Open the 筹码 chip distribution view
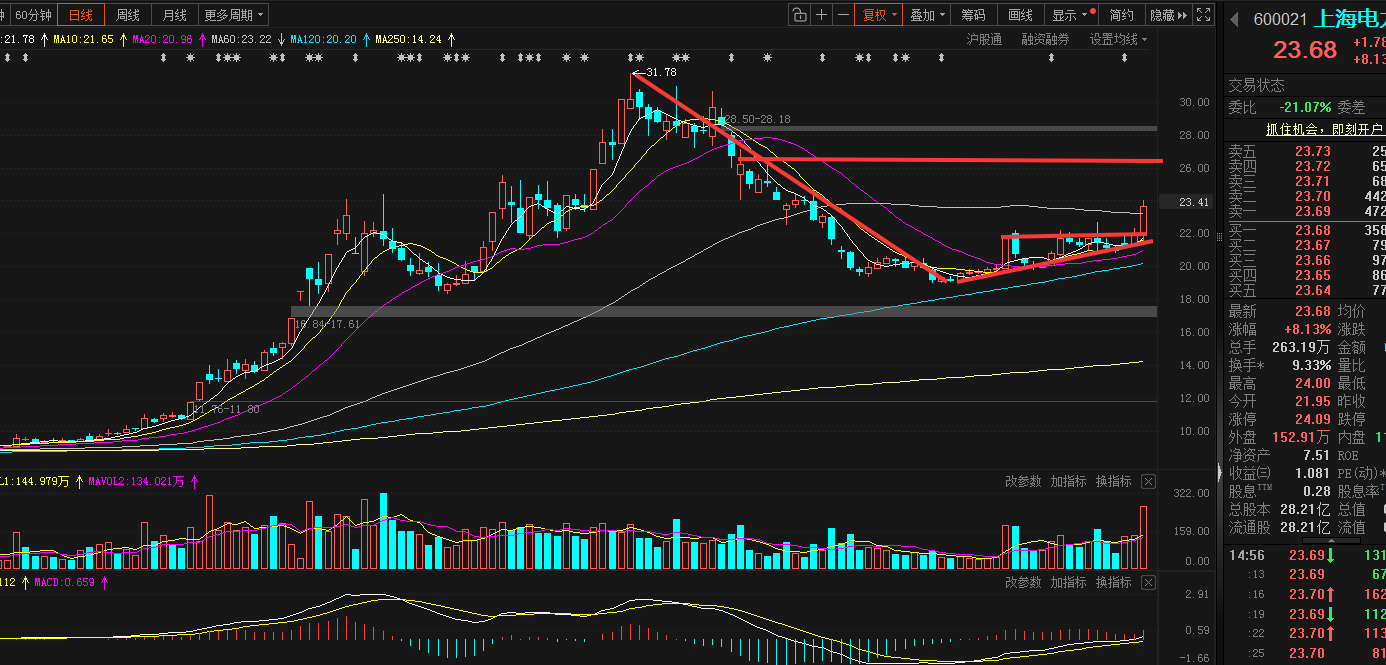The height and width of the screenshot is (665, 1386). point(973,15)
